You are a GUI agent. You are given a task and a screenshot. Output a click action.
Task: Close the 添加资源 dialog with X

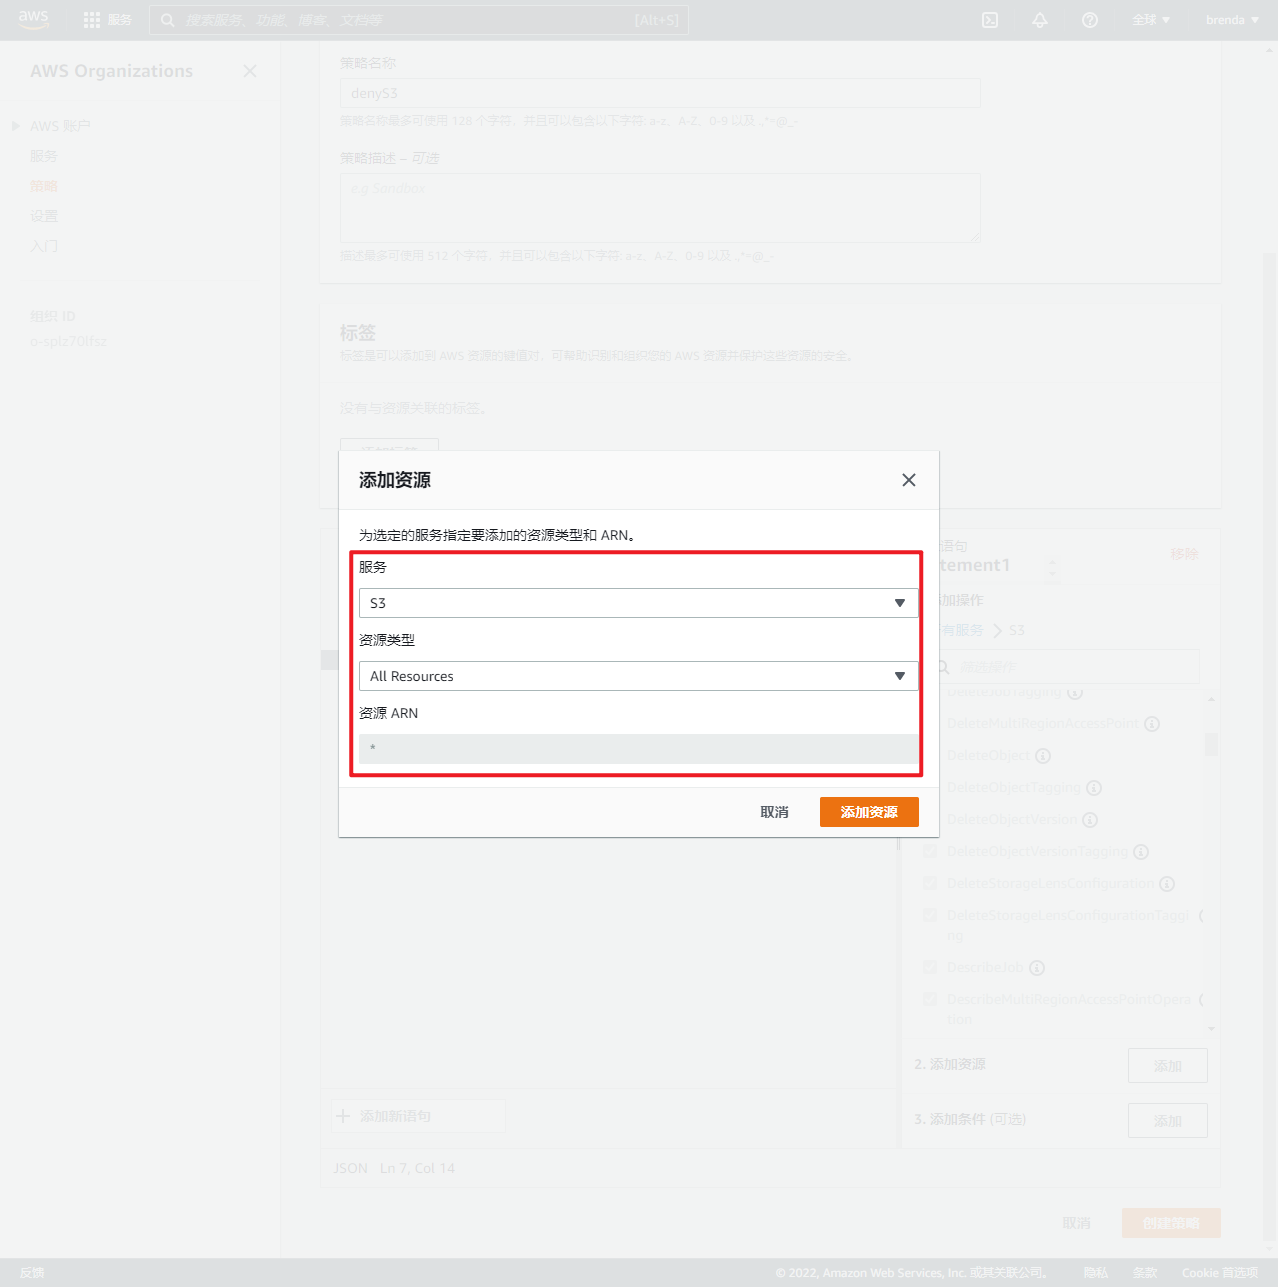[908, 480]
